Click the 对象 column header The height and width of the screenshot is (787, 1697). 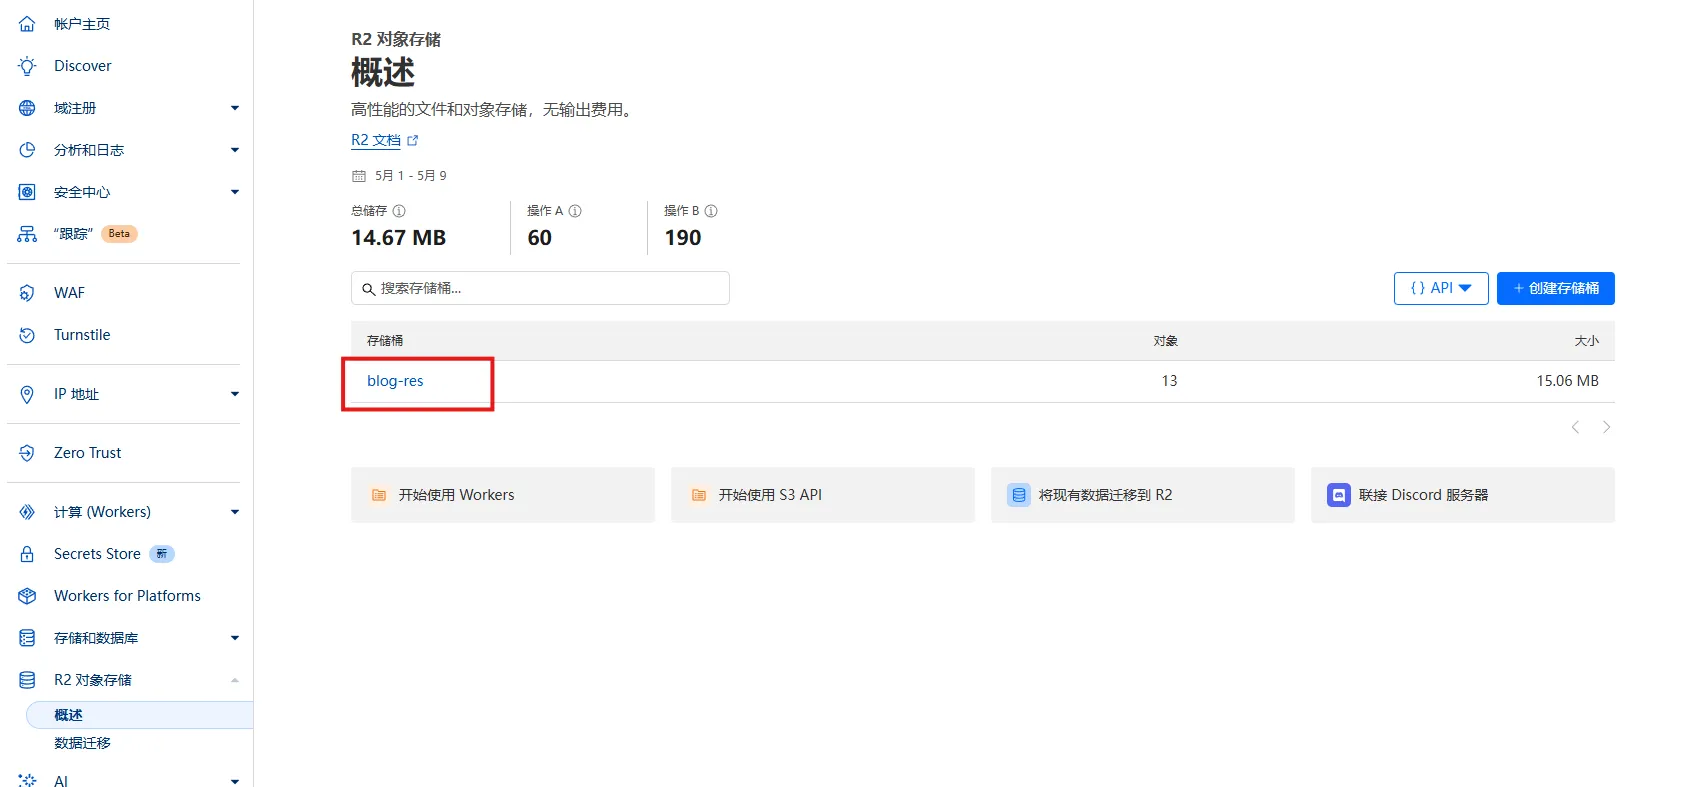click(x=1165, y=341)
